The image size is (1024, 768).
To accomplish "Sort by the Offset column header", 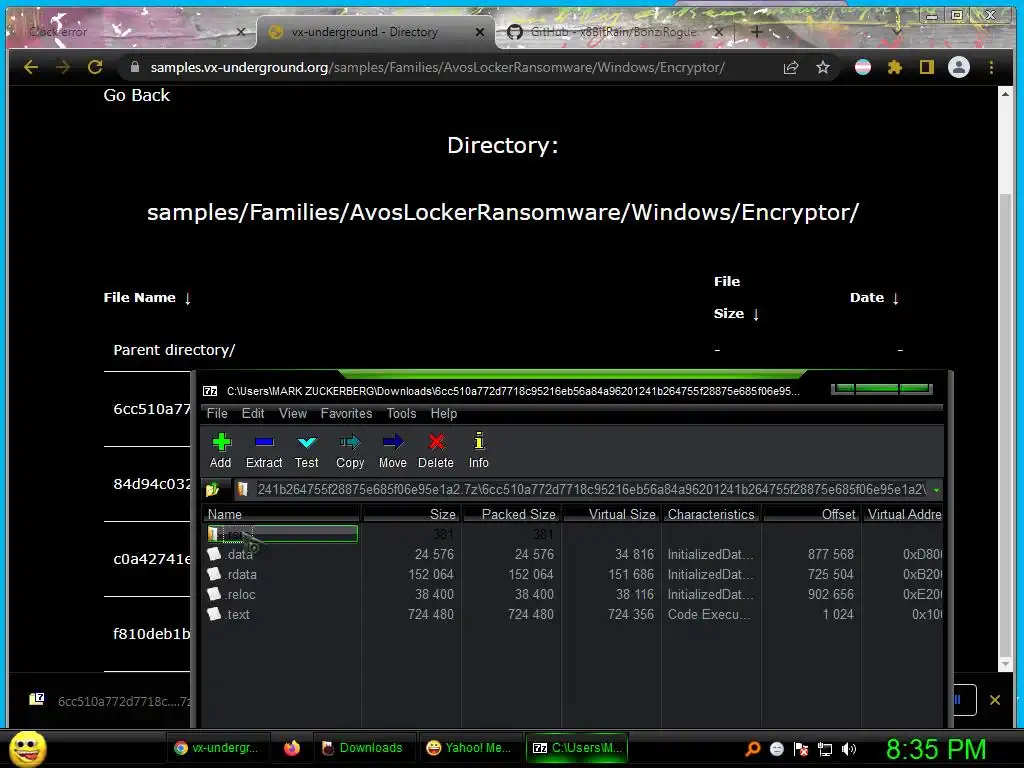I will click(x=812, y=515).
